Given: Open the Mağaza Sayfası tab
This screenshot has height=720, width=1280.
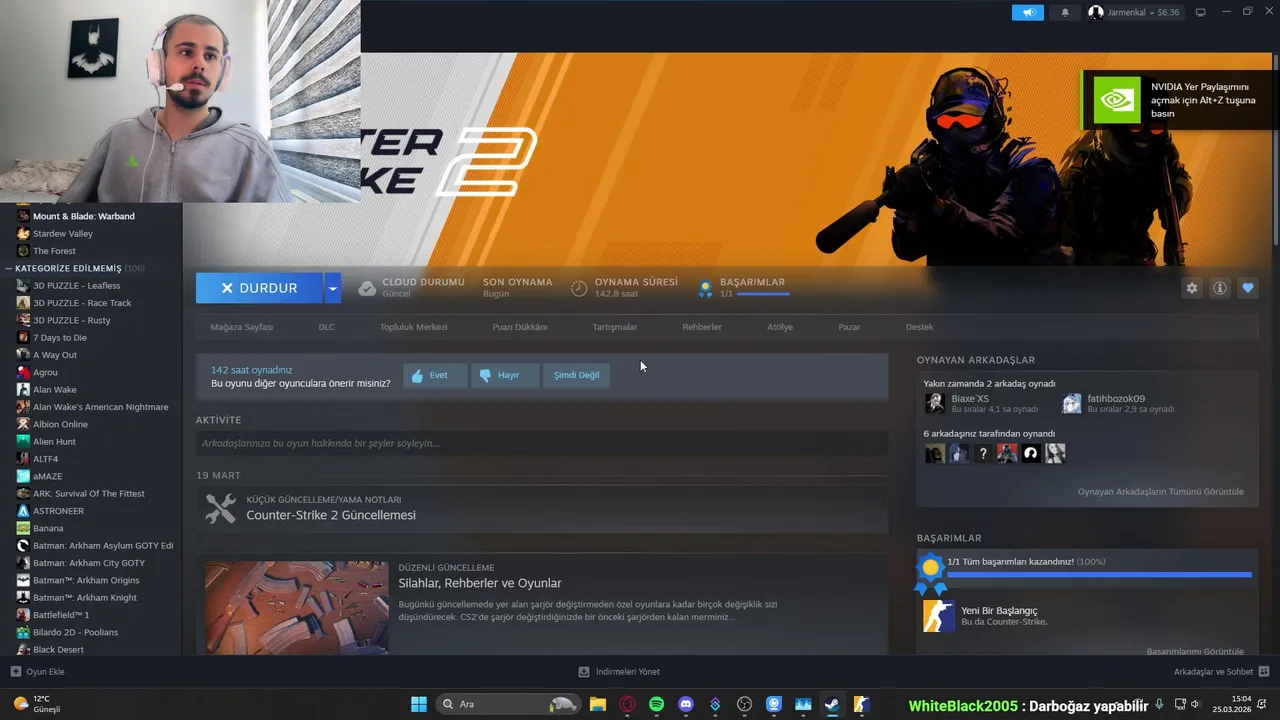Looking at the screenshot, I should 241,327.
